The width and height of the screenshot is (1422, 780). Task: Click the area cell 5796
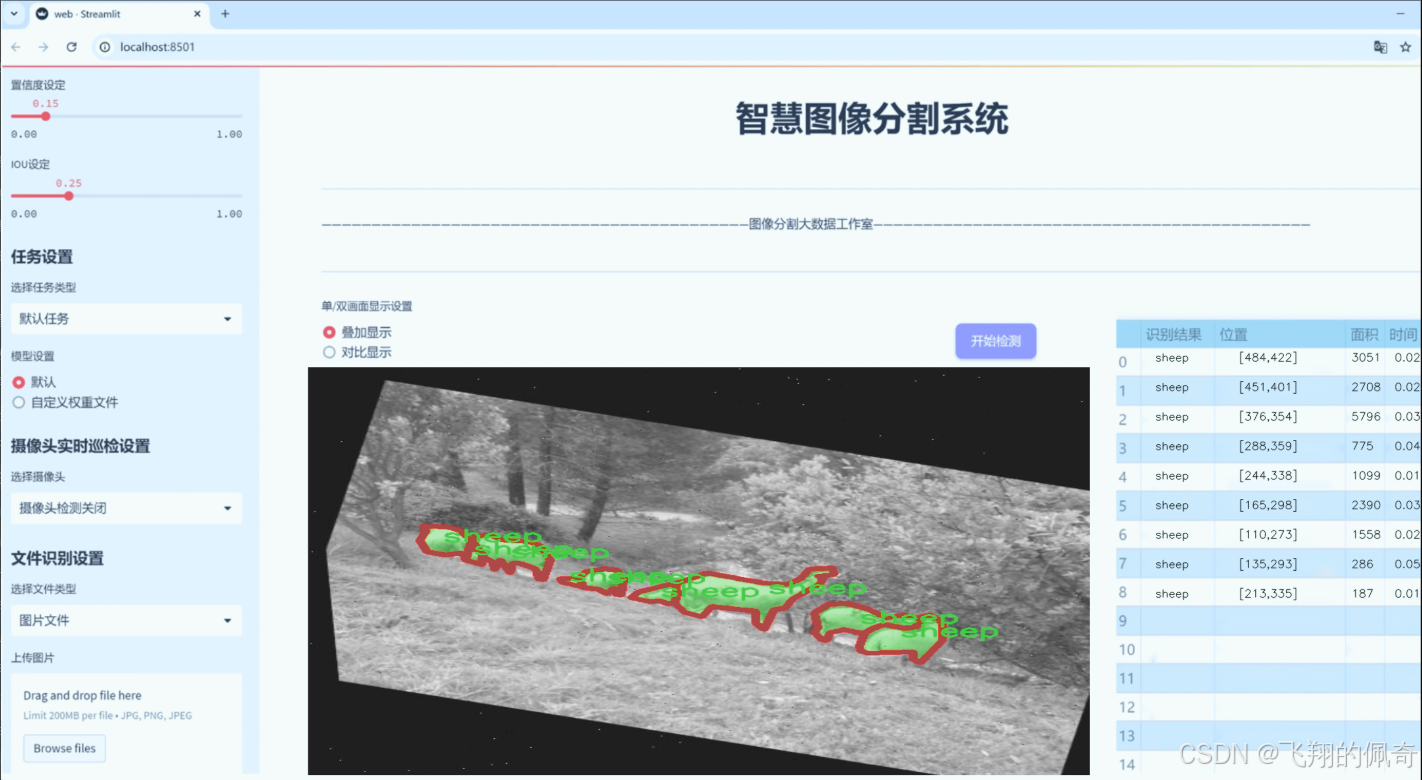[1365, 417]
